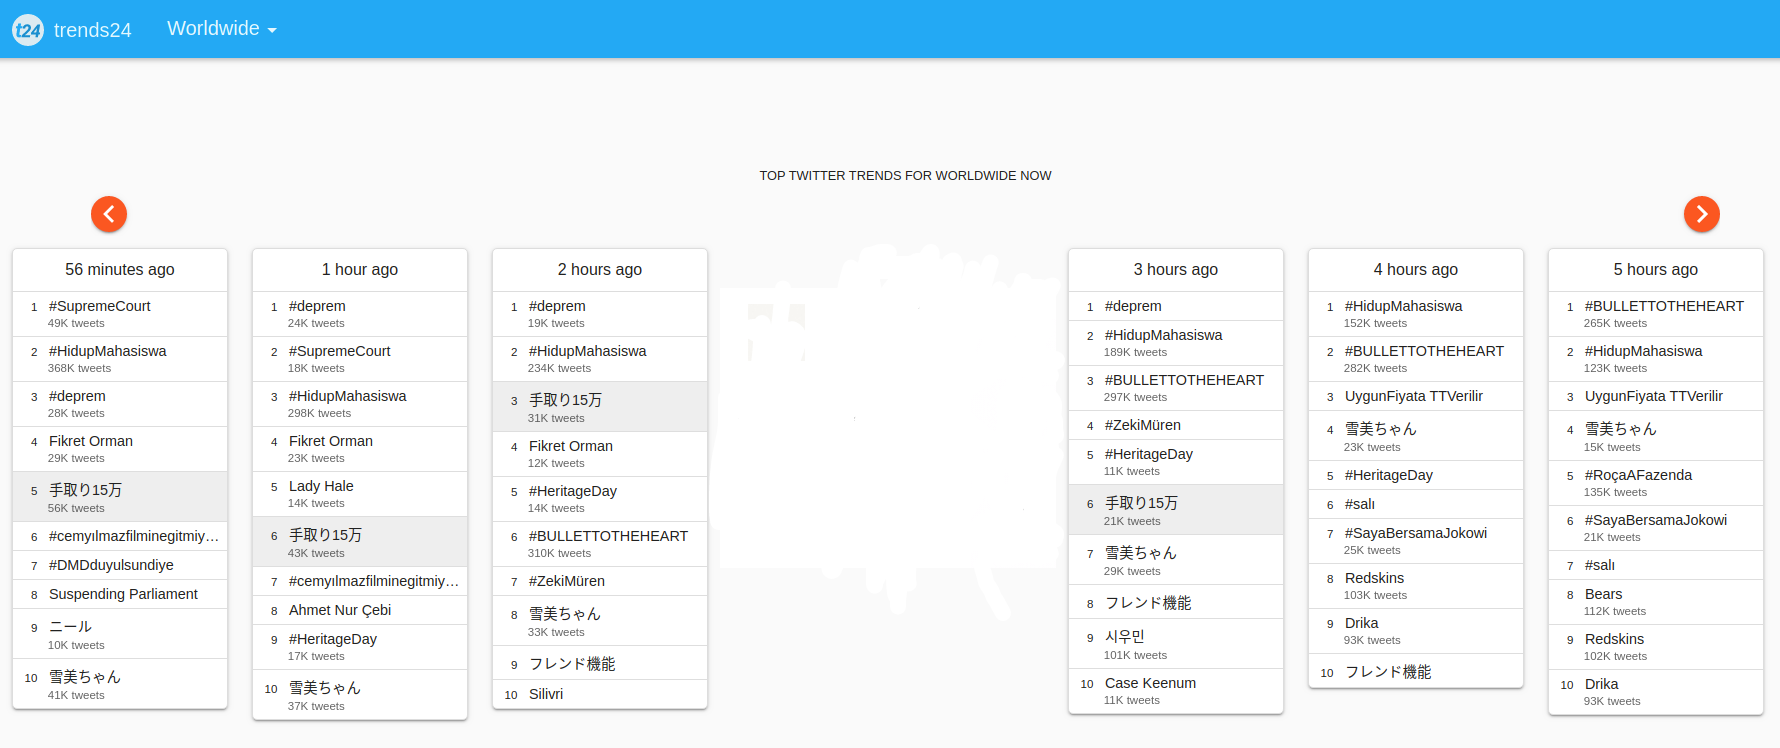Open #HeritageDay with 17K tweets
1780x748 pixels.
coord(333,639)
